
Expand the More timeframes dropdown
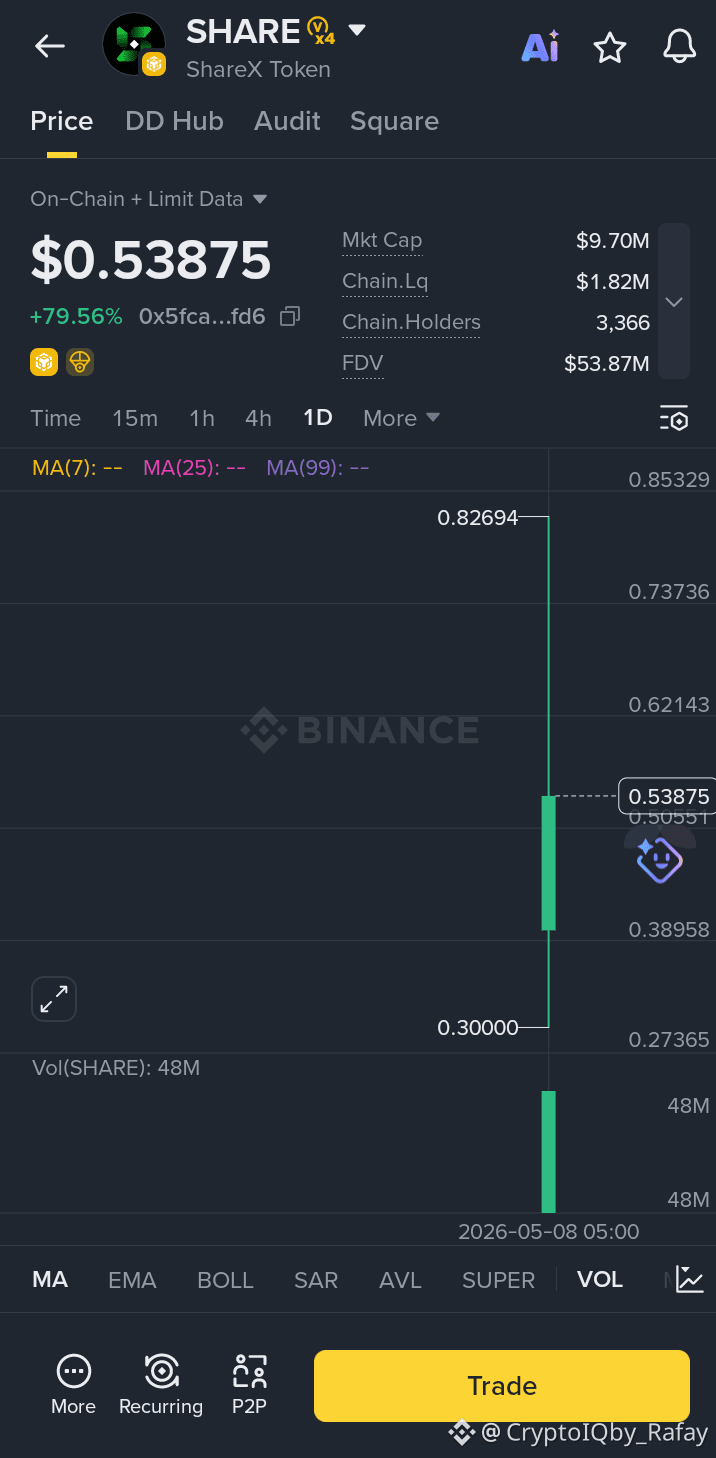coord(401,418)
